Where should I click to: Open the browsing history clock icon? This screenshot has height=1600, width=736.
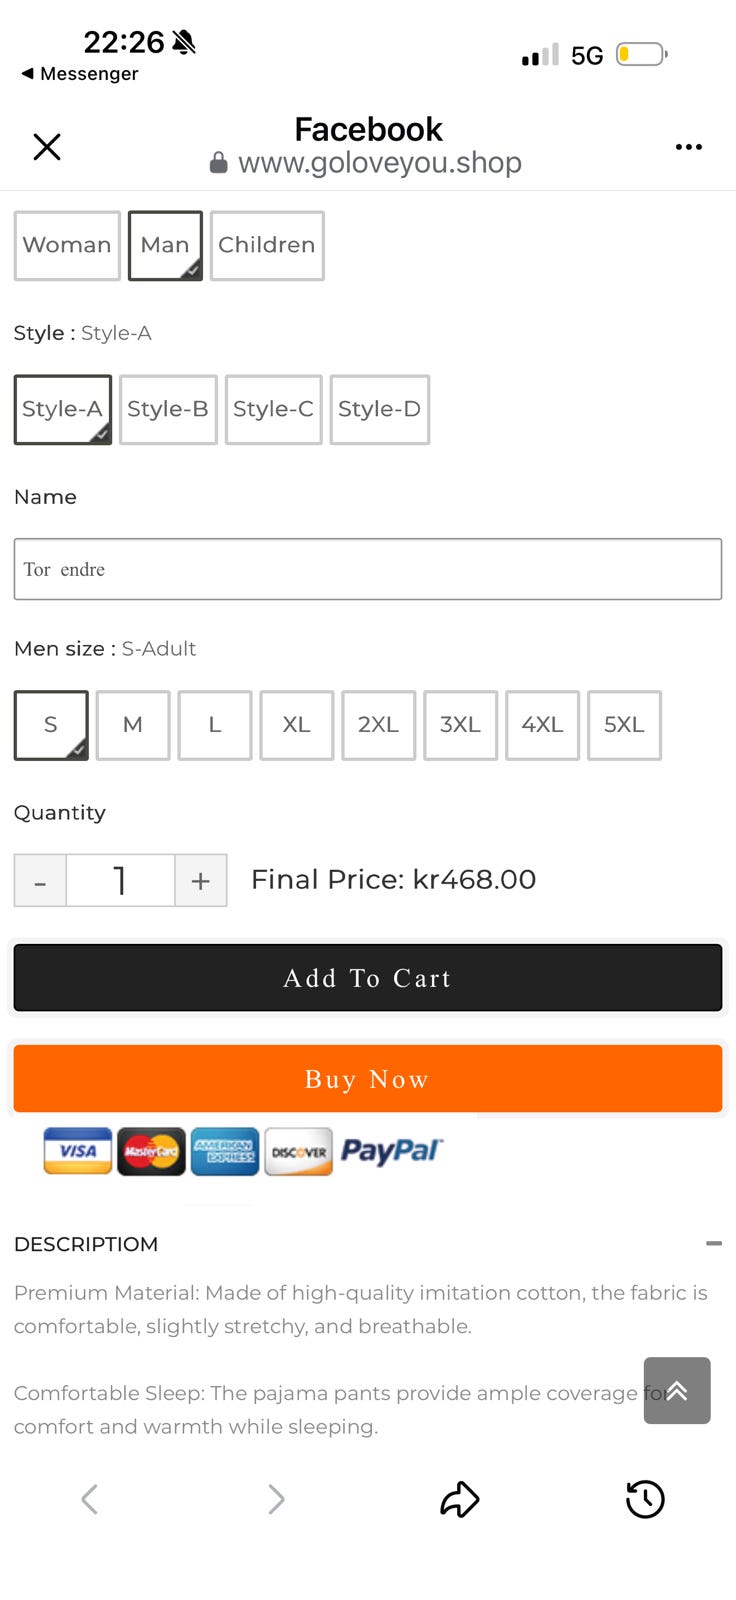coord(645,1499)
